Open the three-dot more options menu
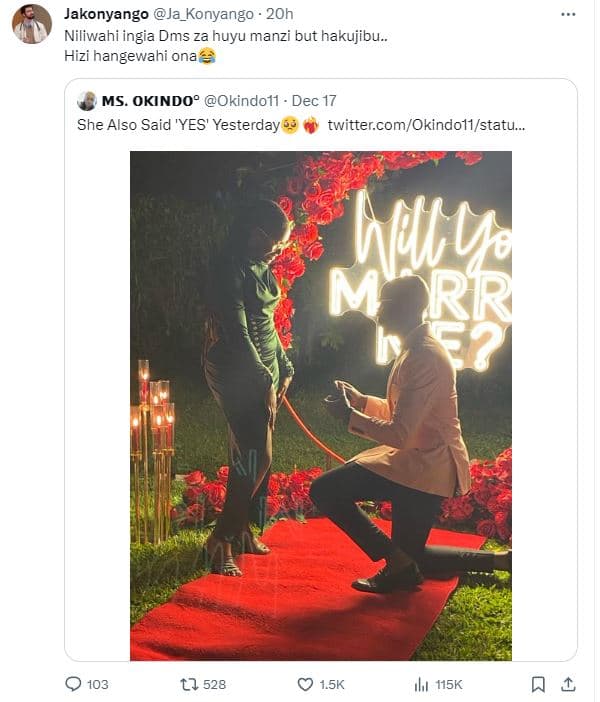 point(568,15)
